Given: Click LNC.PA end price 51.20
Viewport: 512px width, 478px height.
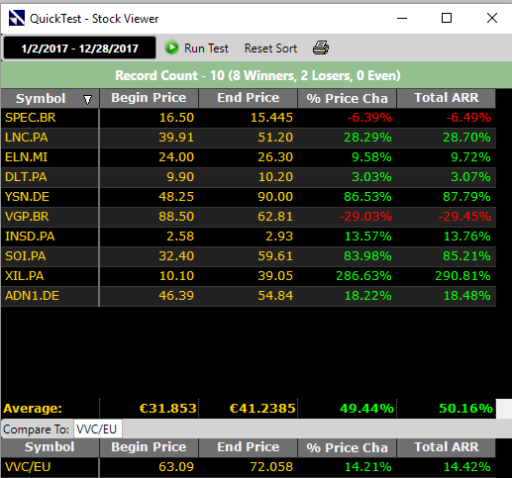Looking at the screenshot, I should point(275,137).
